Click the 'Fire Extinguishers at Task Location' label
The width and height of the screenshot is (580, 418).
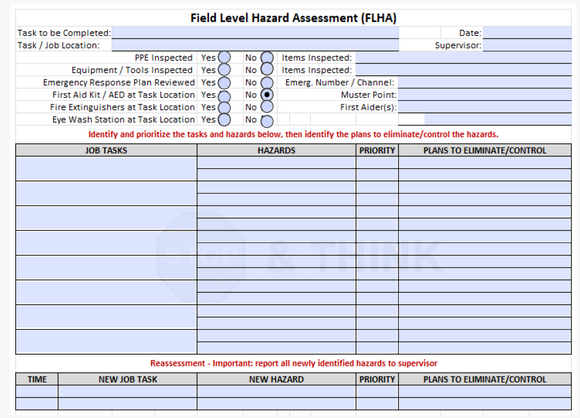(122, 107)
